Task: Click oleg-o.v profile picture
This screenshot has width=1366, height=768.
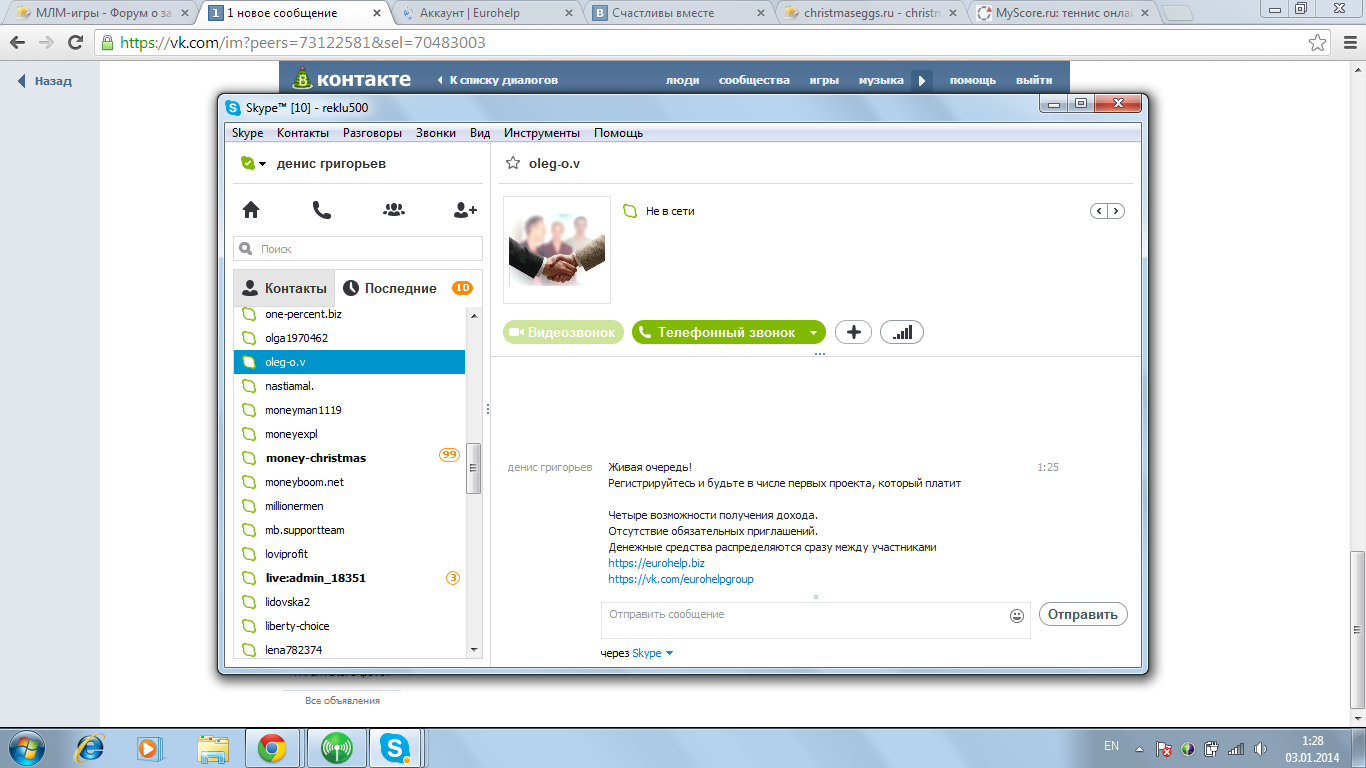Action: coord(557,250)
